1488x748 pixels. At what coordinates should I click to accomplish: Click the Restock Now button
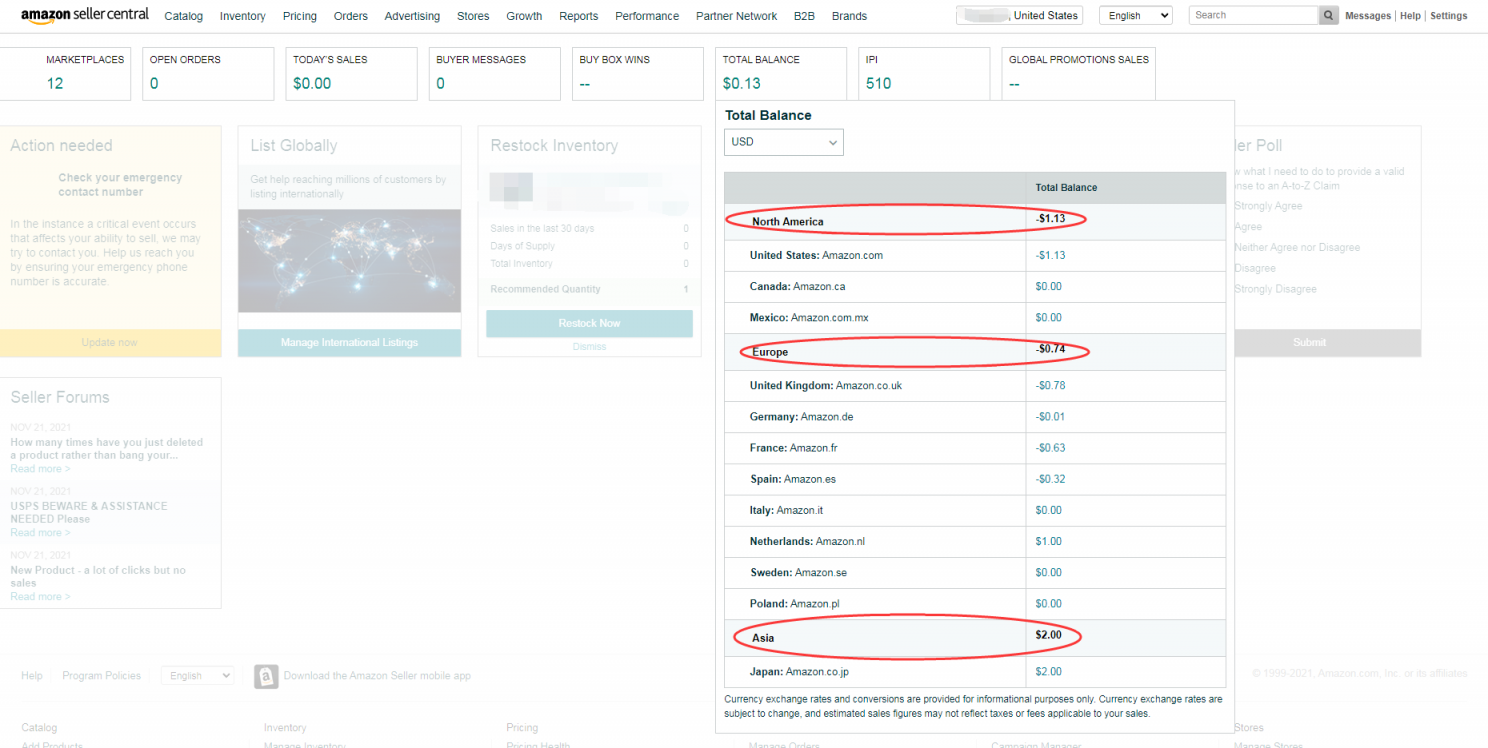pos(589,323)
